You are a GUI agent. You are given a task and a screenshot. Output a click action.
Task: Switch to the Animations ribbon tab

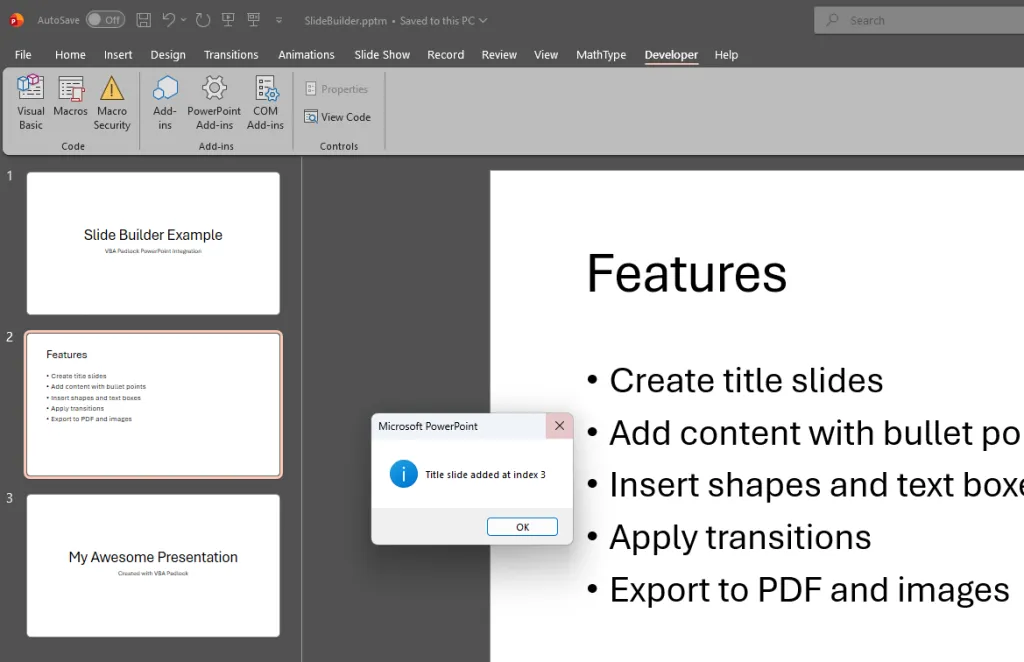pyautogui.click(x=306, y=55)
